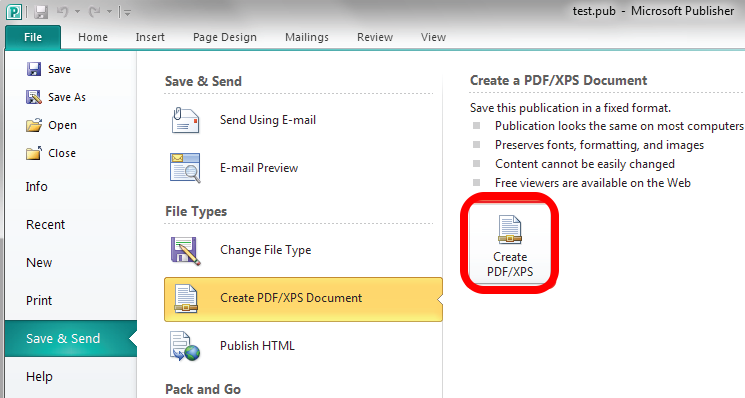Expand Customize Quick Access Toolbar dropdown
Screen dimensions: 745x398
click(x=126, y=12)
